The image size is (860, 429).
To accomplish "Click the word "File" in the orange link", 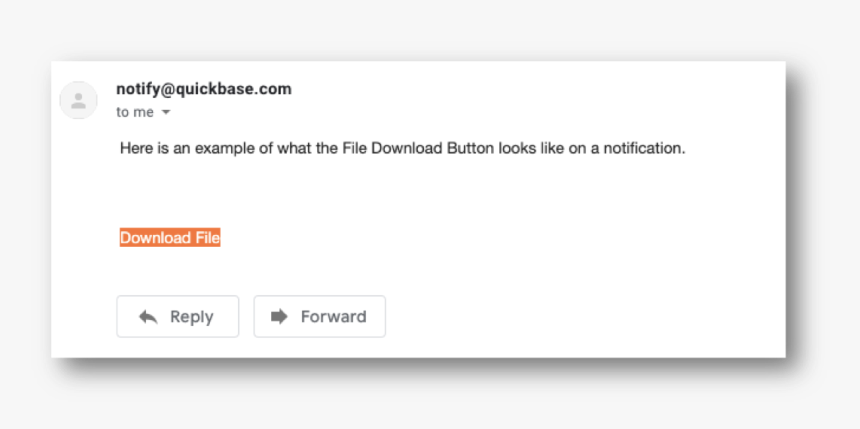I will (208, 238).
